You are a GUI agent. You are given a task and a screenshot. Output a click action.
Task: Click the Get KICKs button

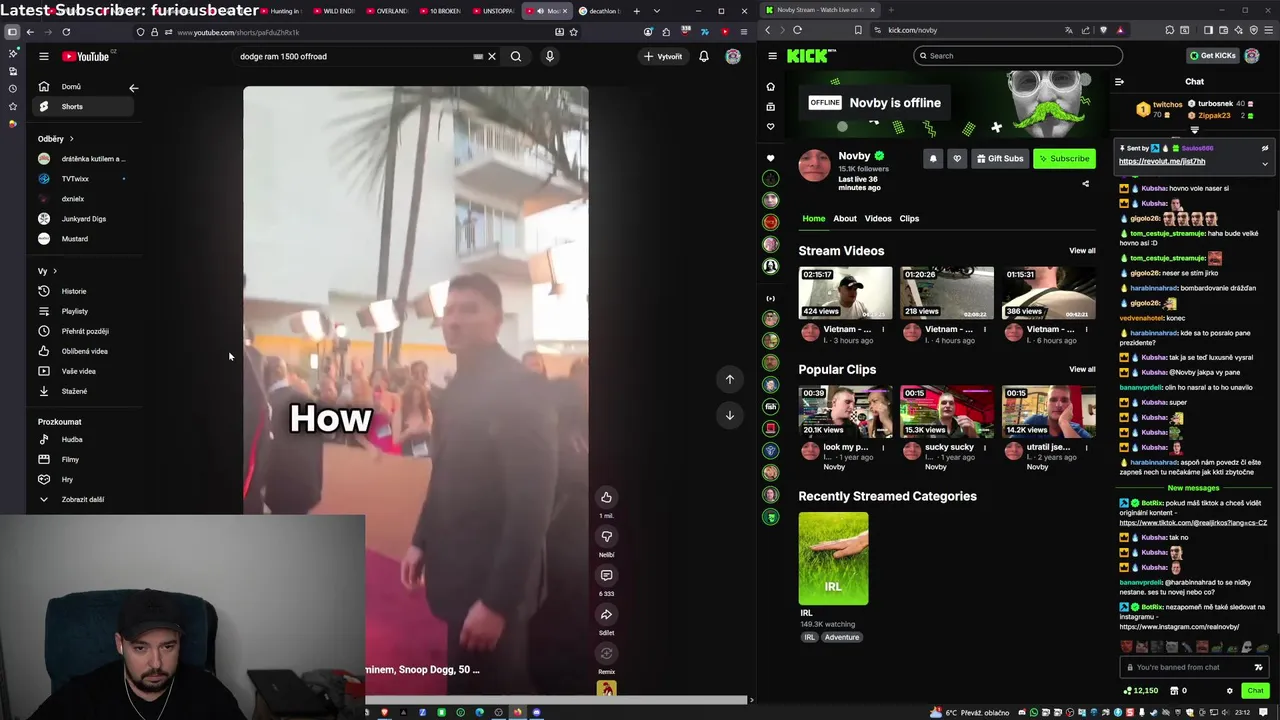point(1212,56)
